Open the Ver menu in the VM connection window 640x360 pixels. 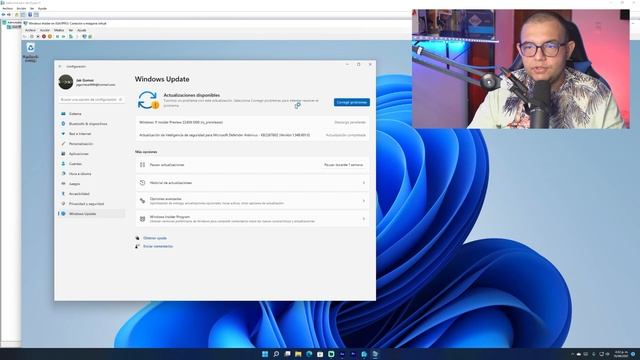pos(71,30)
